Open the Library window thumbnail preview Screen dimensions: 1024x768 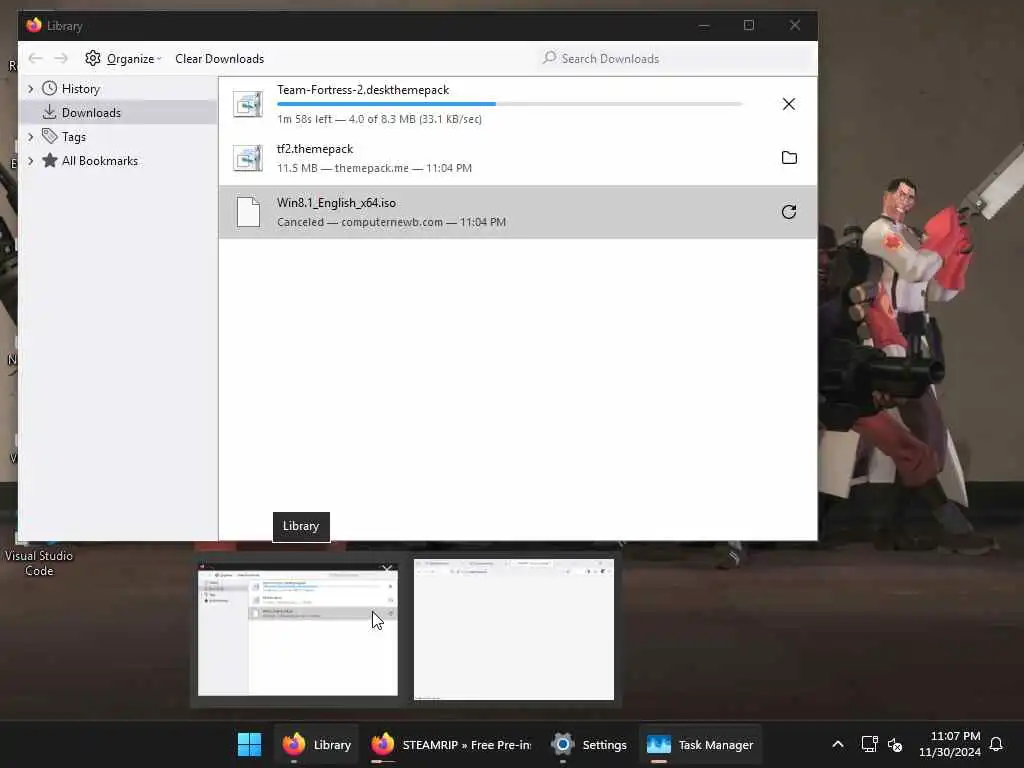pos(298,631)
